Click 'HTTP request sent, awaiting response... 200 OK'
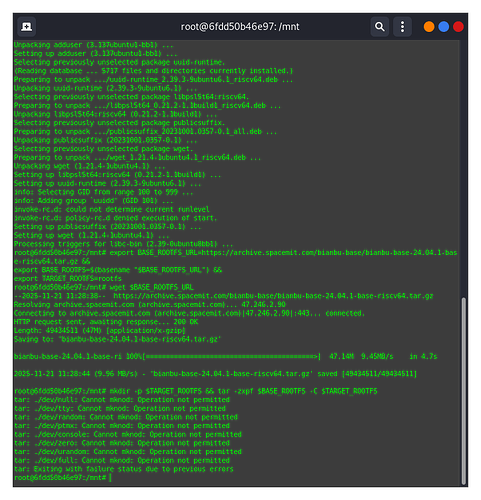This screenshot has width=481, height=500. click(x=106, y=322)
